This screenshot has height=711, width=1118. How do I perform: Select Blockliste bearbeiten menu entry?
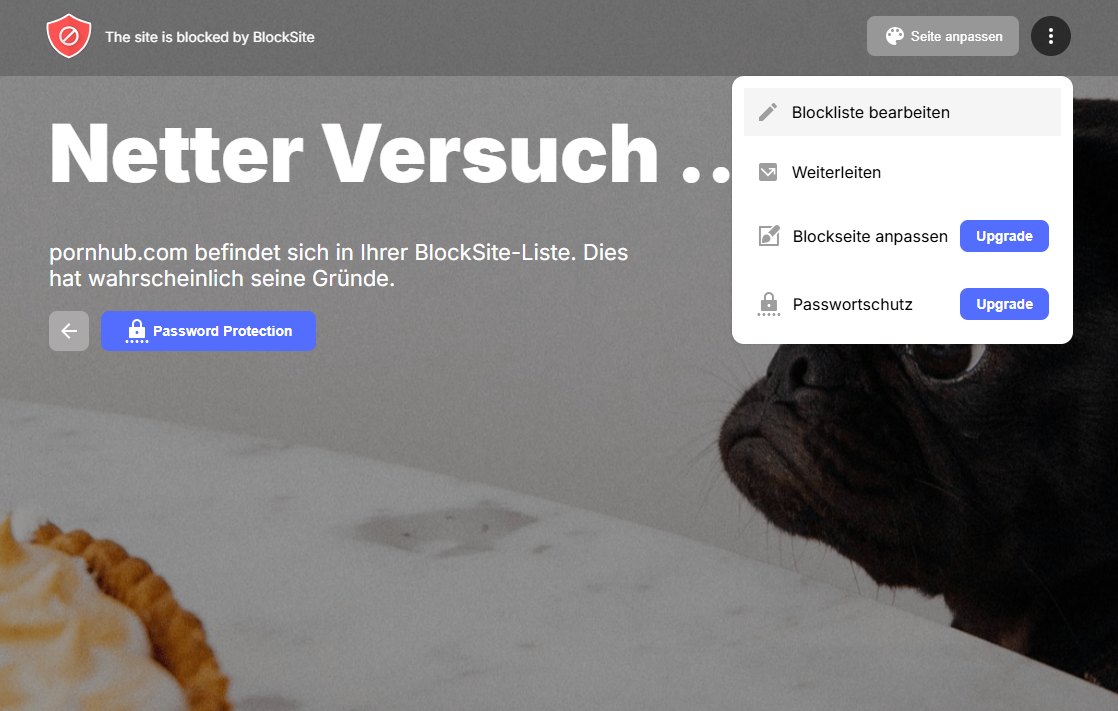pos(902,112)
